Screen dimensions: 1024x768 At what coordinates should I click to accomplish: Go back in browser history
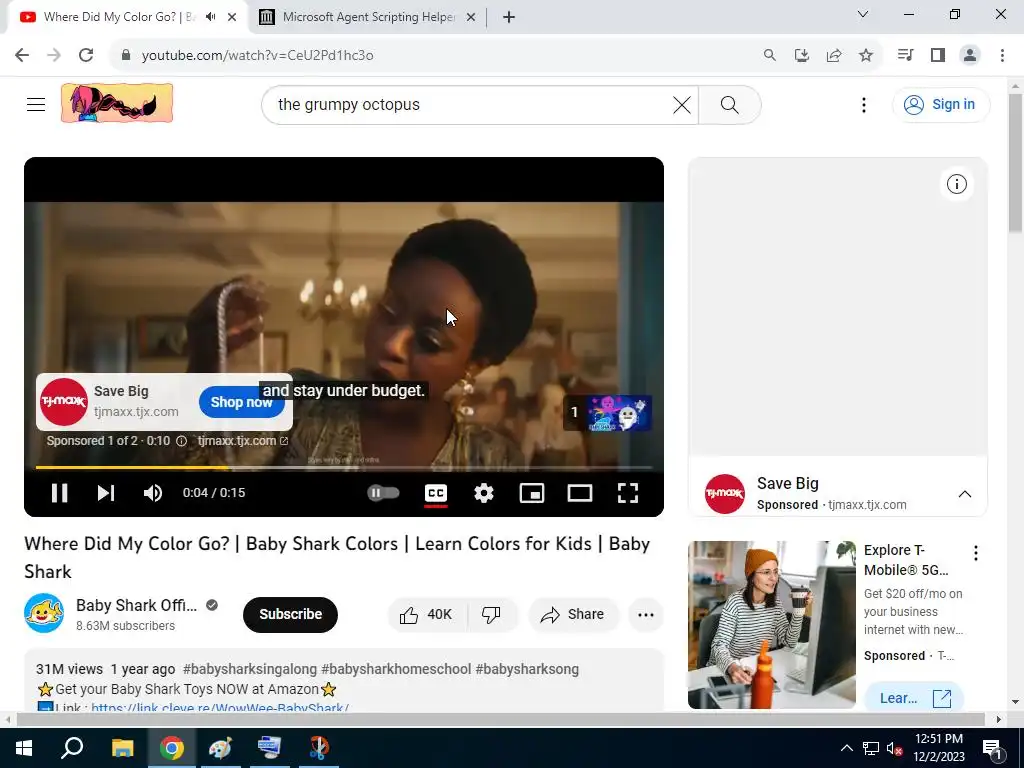tap(22, 56)
